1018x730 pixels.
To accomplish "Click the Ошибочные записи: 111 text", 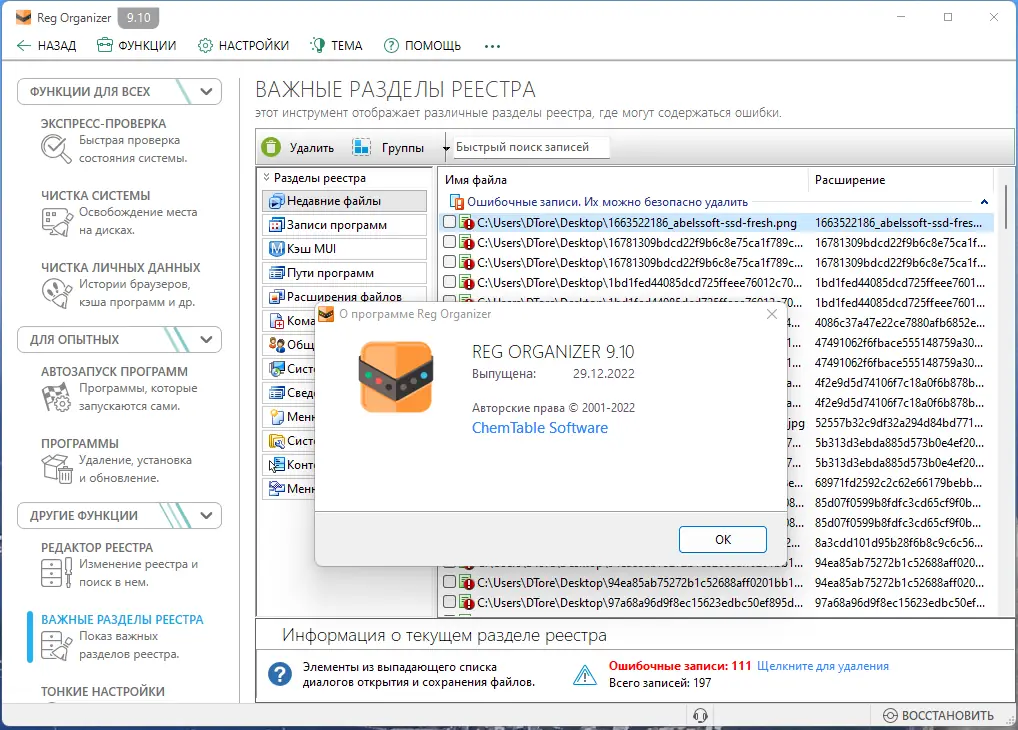I will pyautogui.click(x=680, y=666).
